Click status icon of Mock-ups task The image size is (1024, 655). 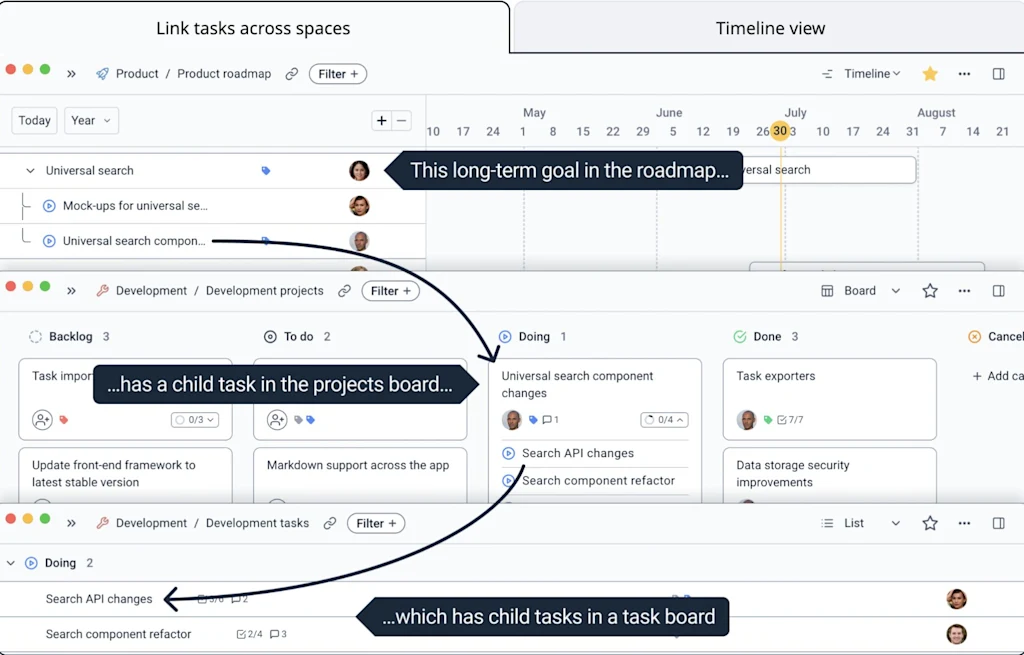point(49,206)
